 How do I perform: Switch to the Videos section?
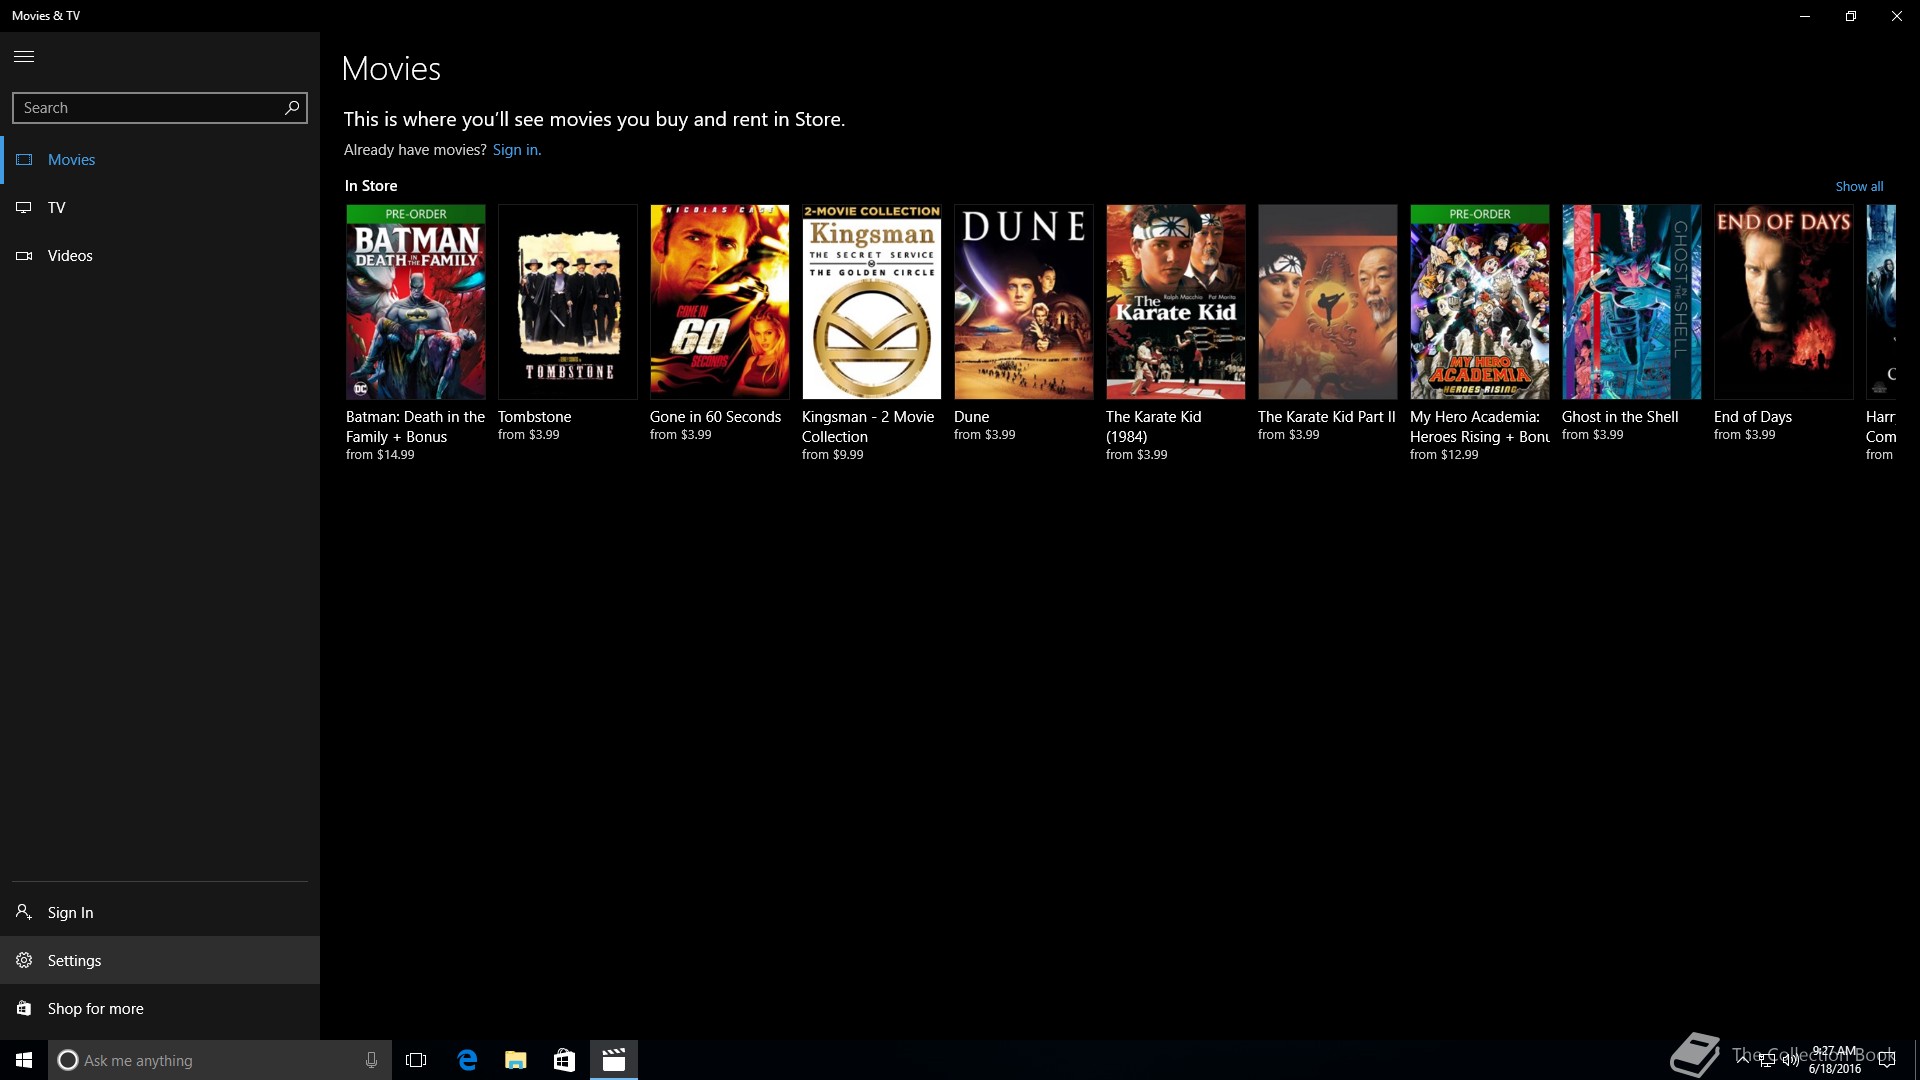[x=70, y=256]
